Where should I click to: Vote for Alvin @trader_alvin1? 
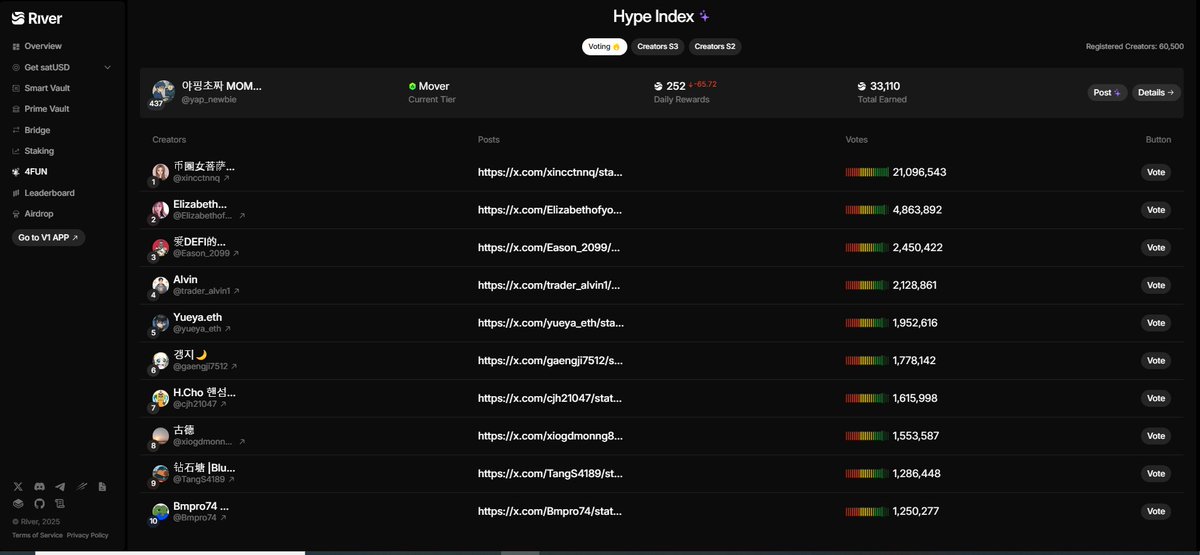coord(1156,285)
